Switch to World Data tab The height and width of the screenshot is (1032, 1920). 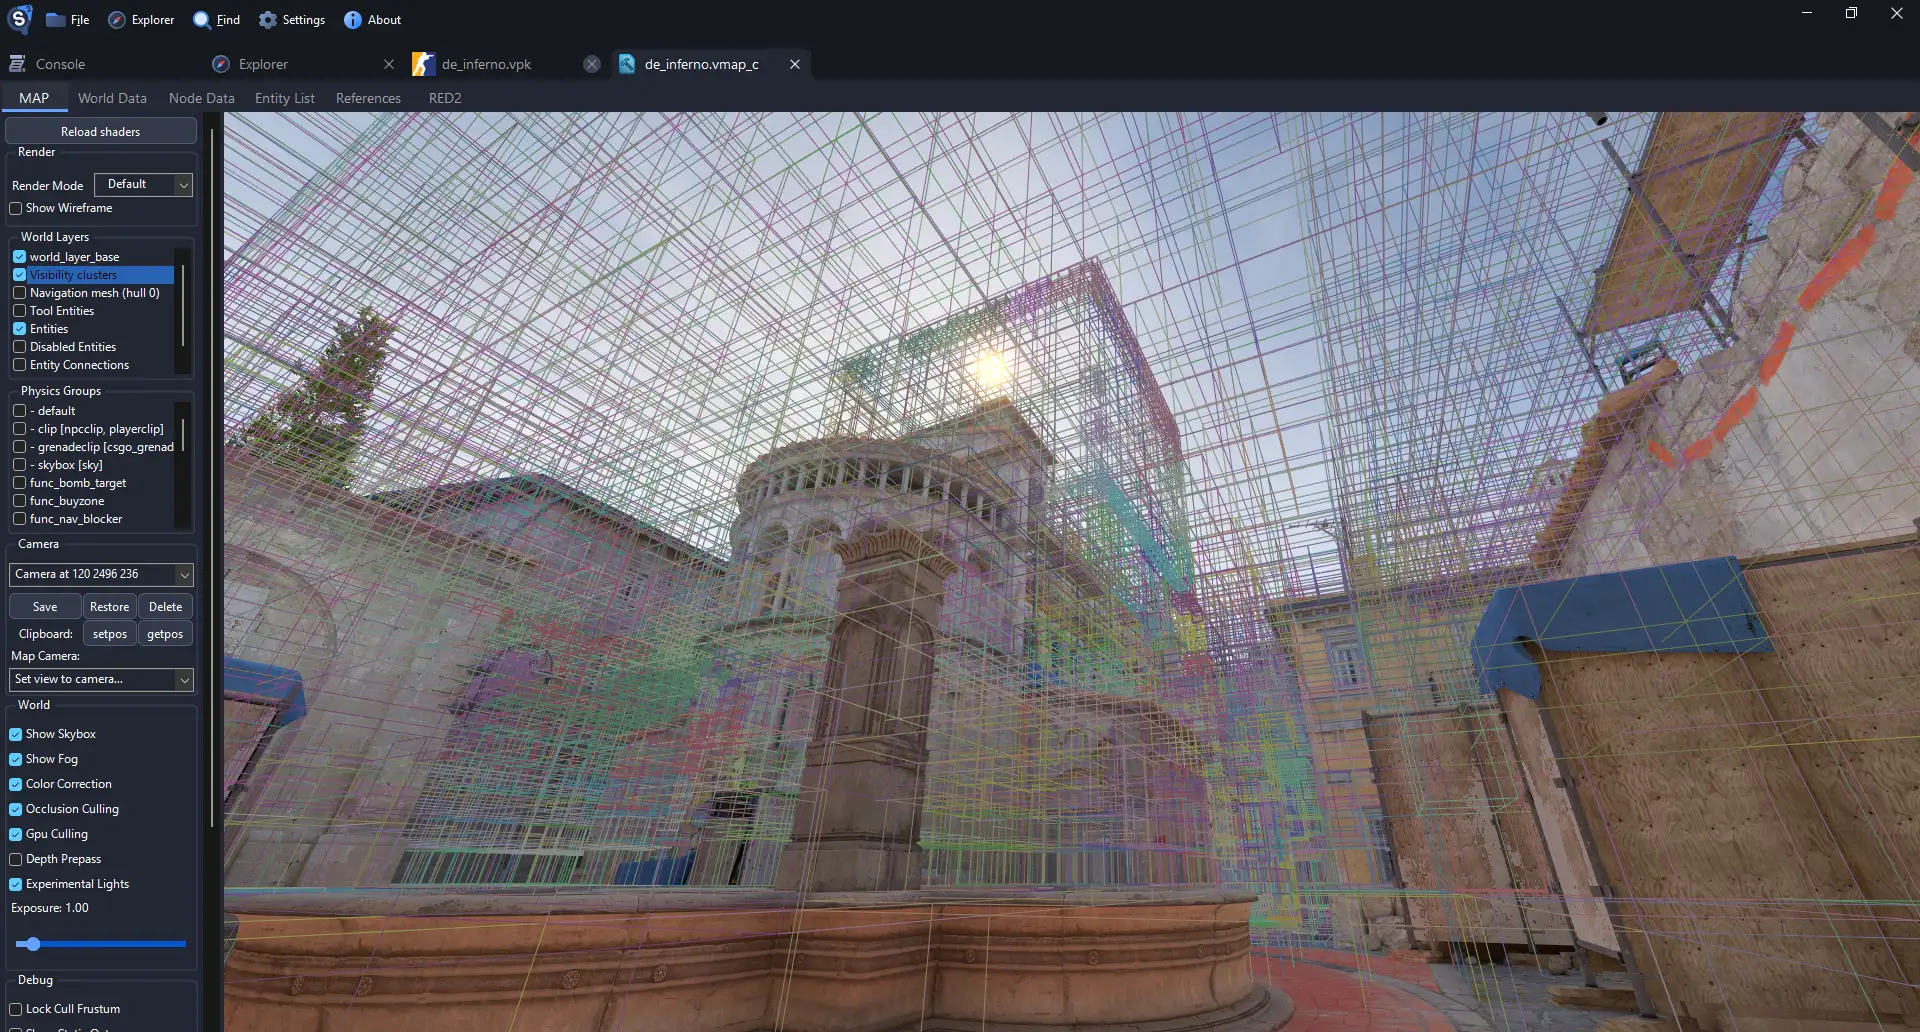112,98
